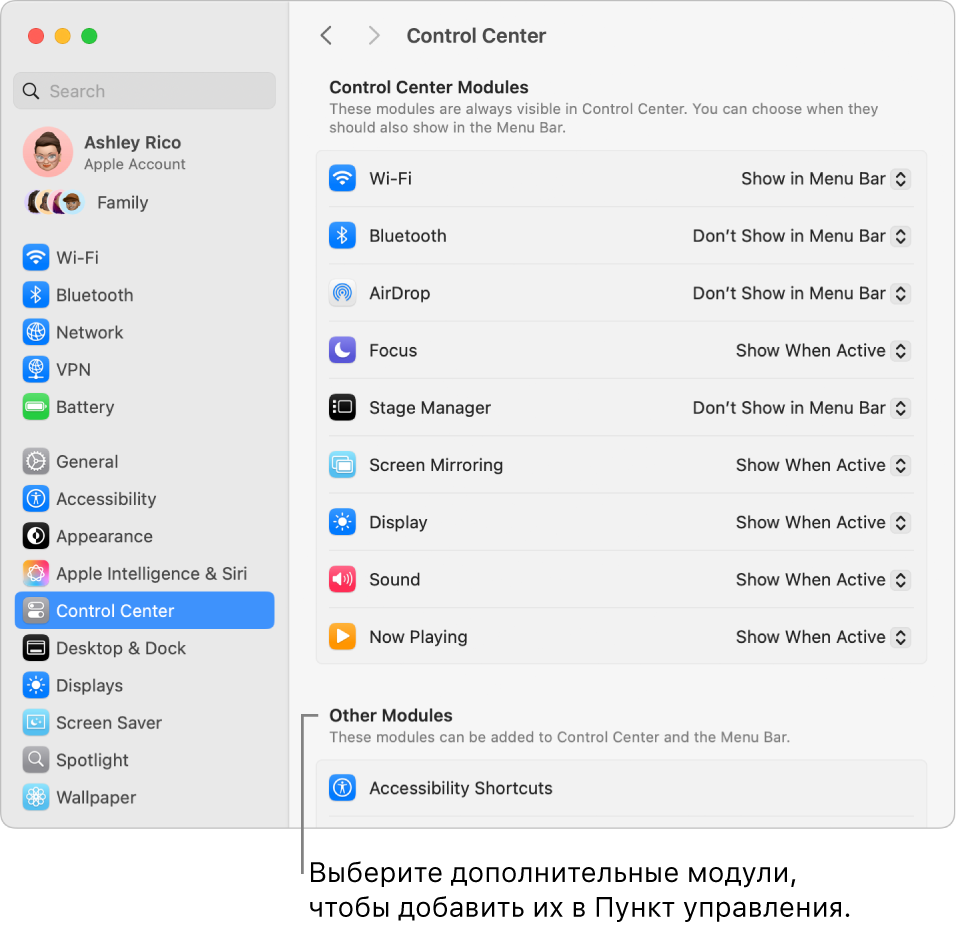Click the green Battery icon in sidebar
This screenshot has height=931, width=958.
[x=36, y=407]
